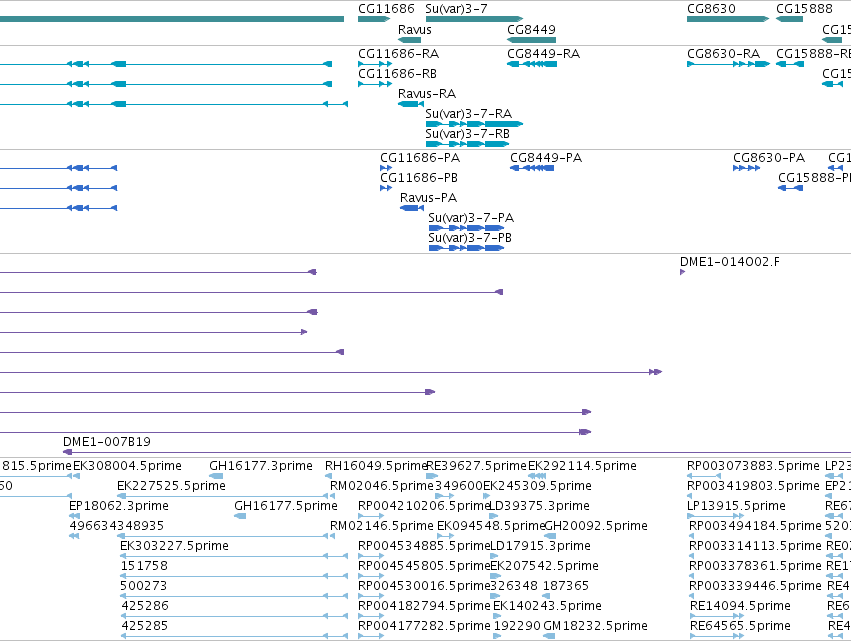Open EST label EK207542.5prime
This screenshot has width=851, height=641.
pos(544,566)
